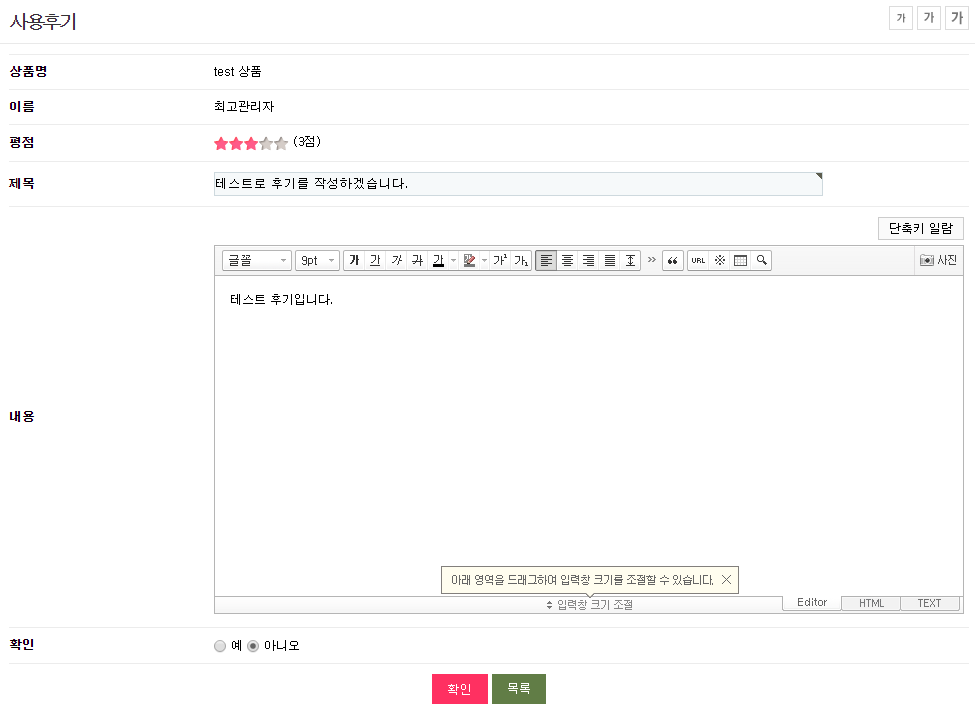Screen dimensions: 975x711
Task: Insert table icon in editor
Action: coord(741,260)
